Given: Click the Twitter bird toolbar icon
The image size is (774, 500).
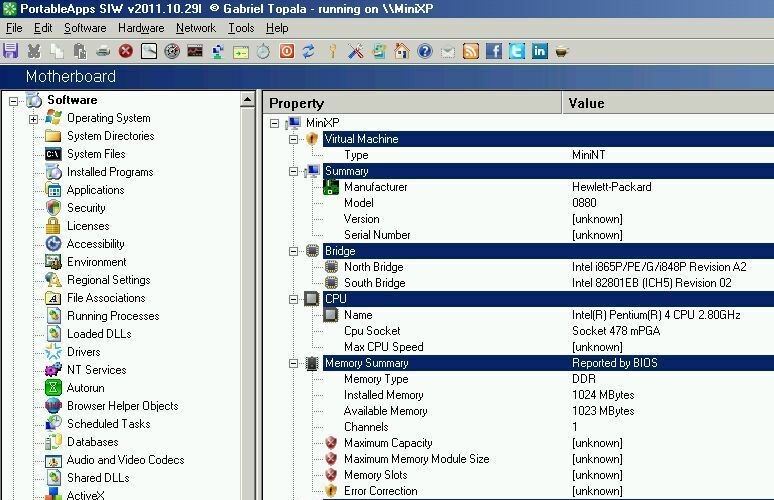Looking at the screenshot, I should tap(516, 51).
